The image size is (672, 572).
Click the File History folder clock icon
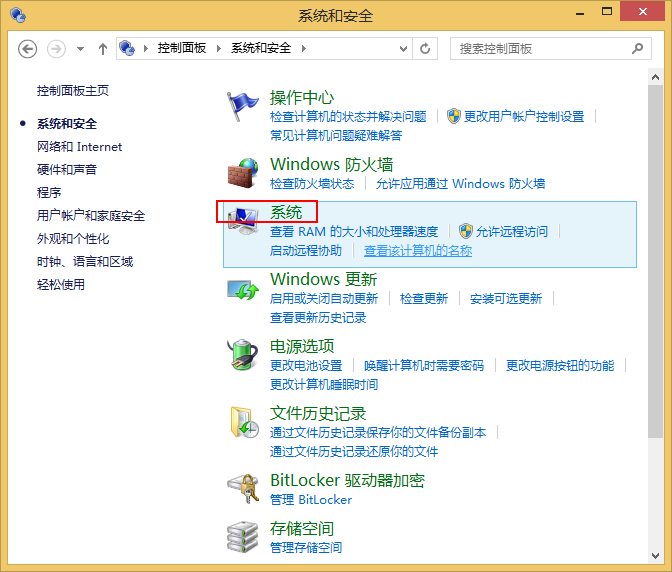pyautogui.click(x=244, y=422)
